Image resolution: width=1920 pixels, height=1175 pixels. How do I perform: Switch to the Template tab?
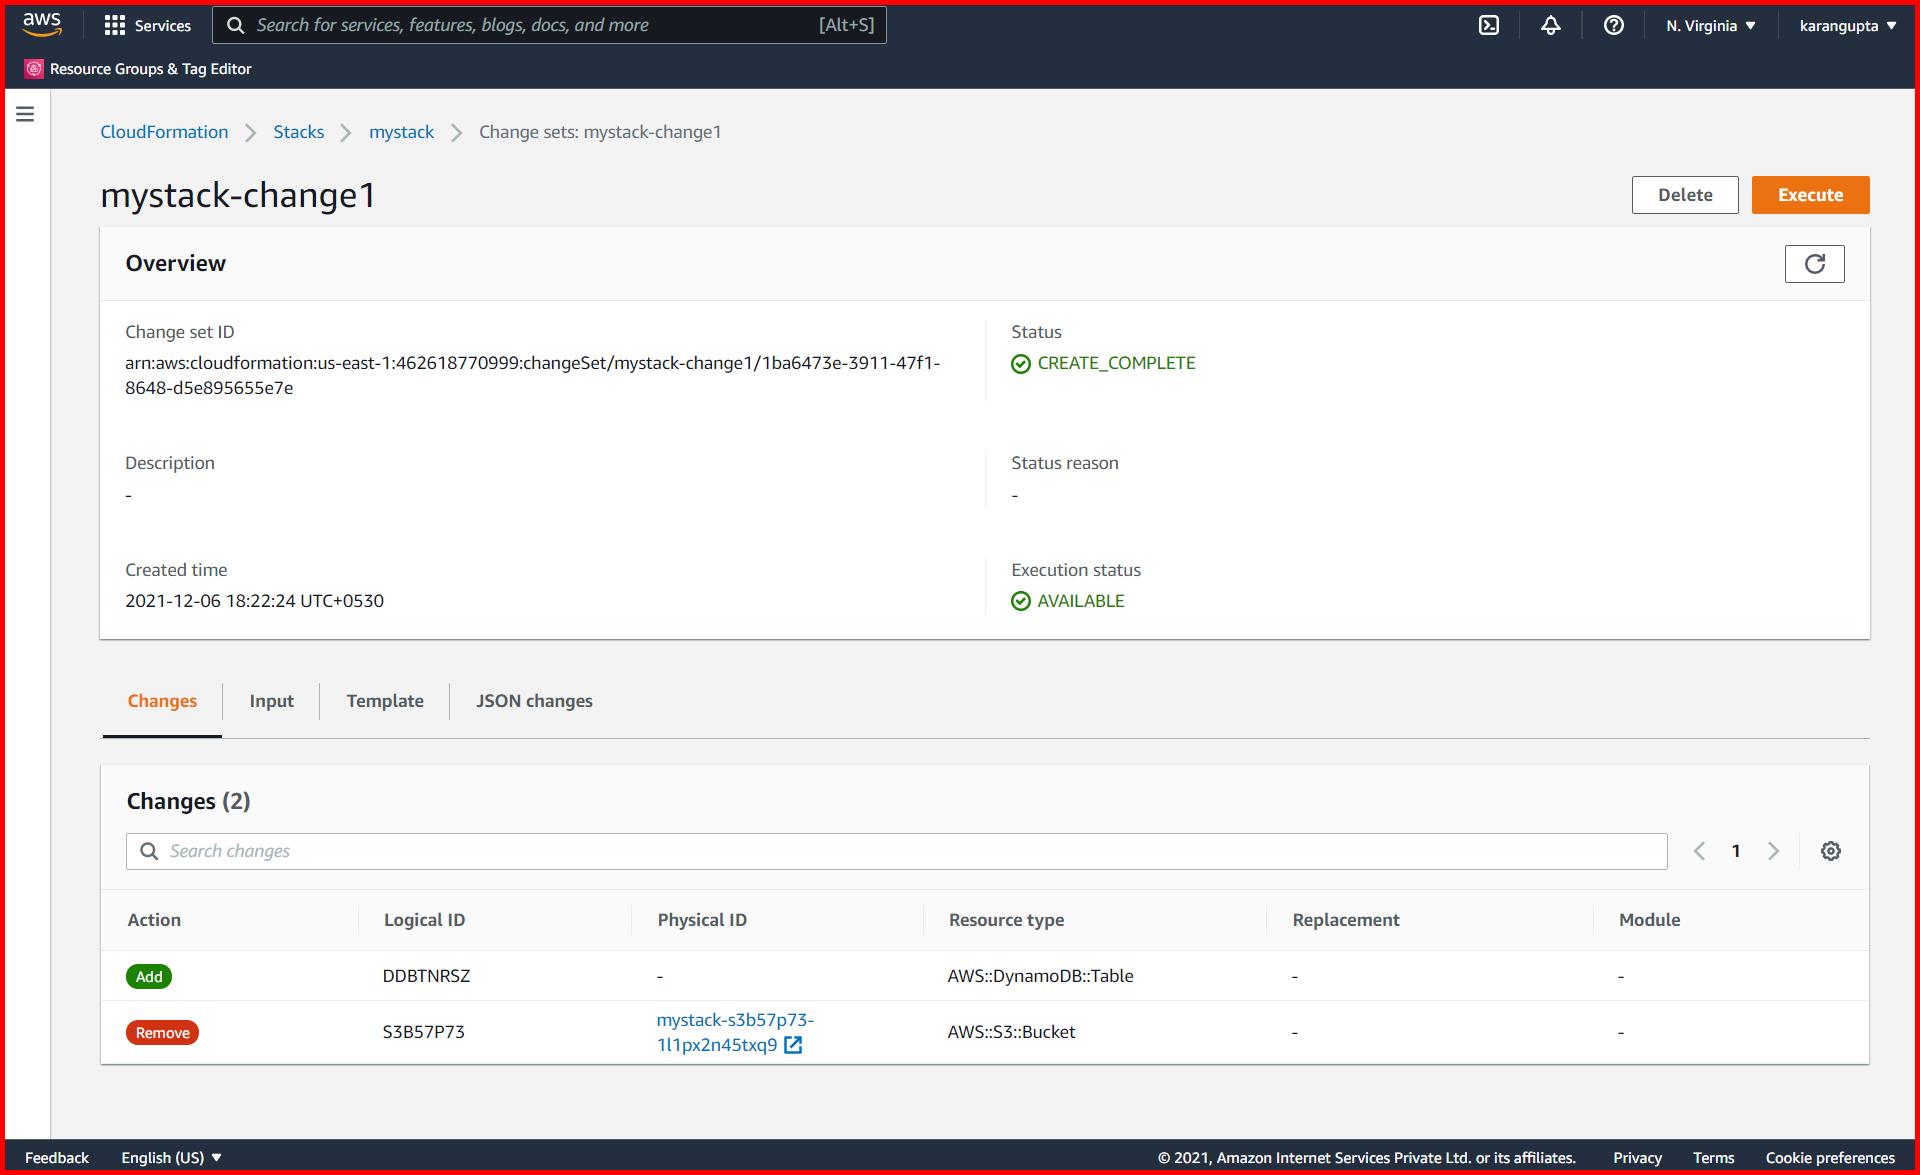[384, 700]
